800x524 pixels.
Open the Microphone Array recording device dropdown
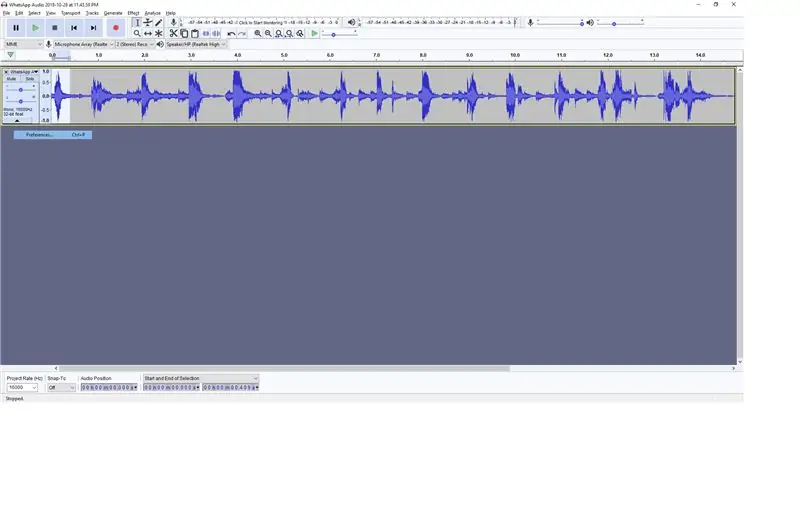point(84,44)
